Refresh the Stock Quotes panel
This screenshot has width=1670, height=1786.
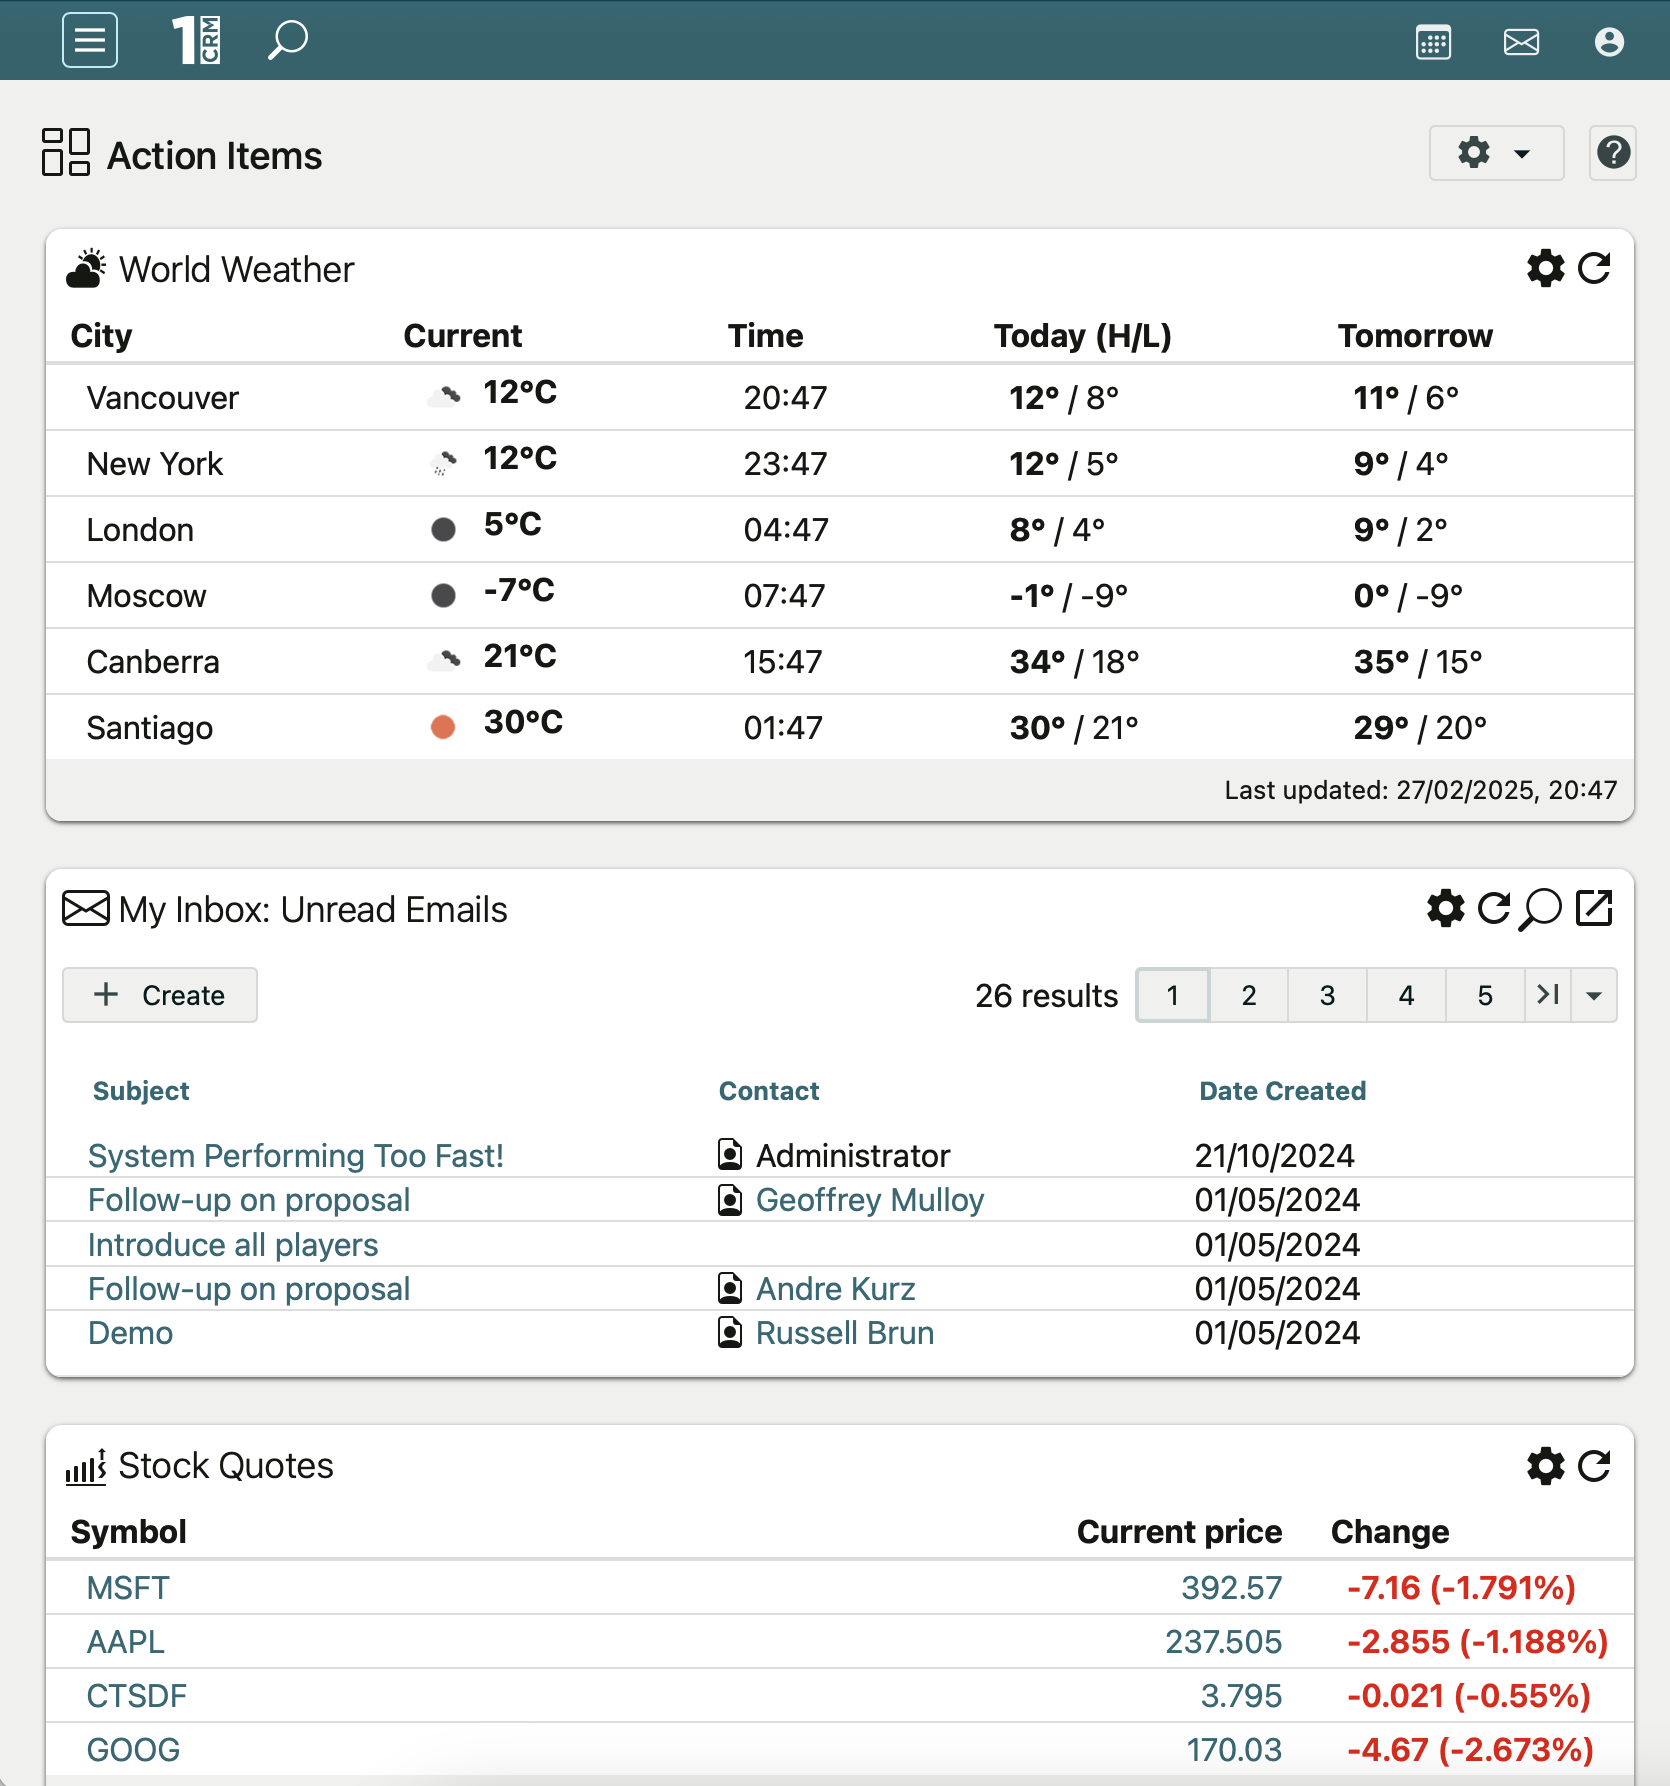[1594, 1466]
